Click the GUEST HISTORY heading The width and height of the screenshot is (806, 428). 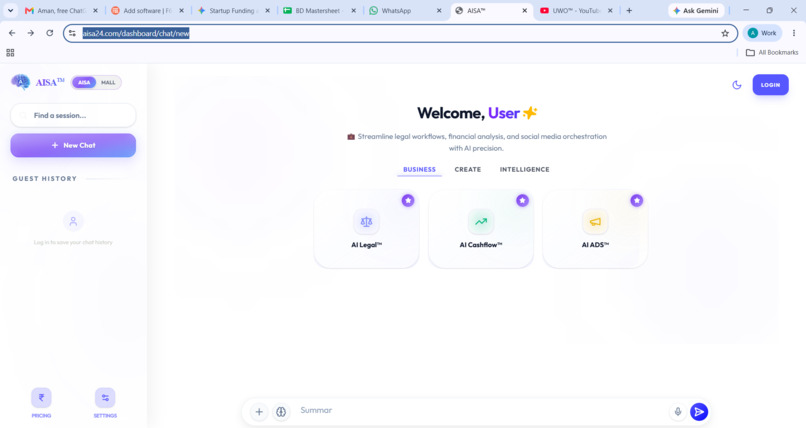pyautogui.click(x=45, y=179)
